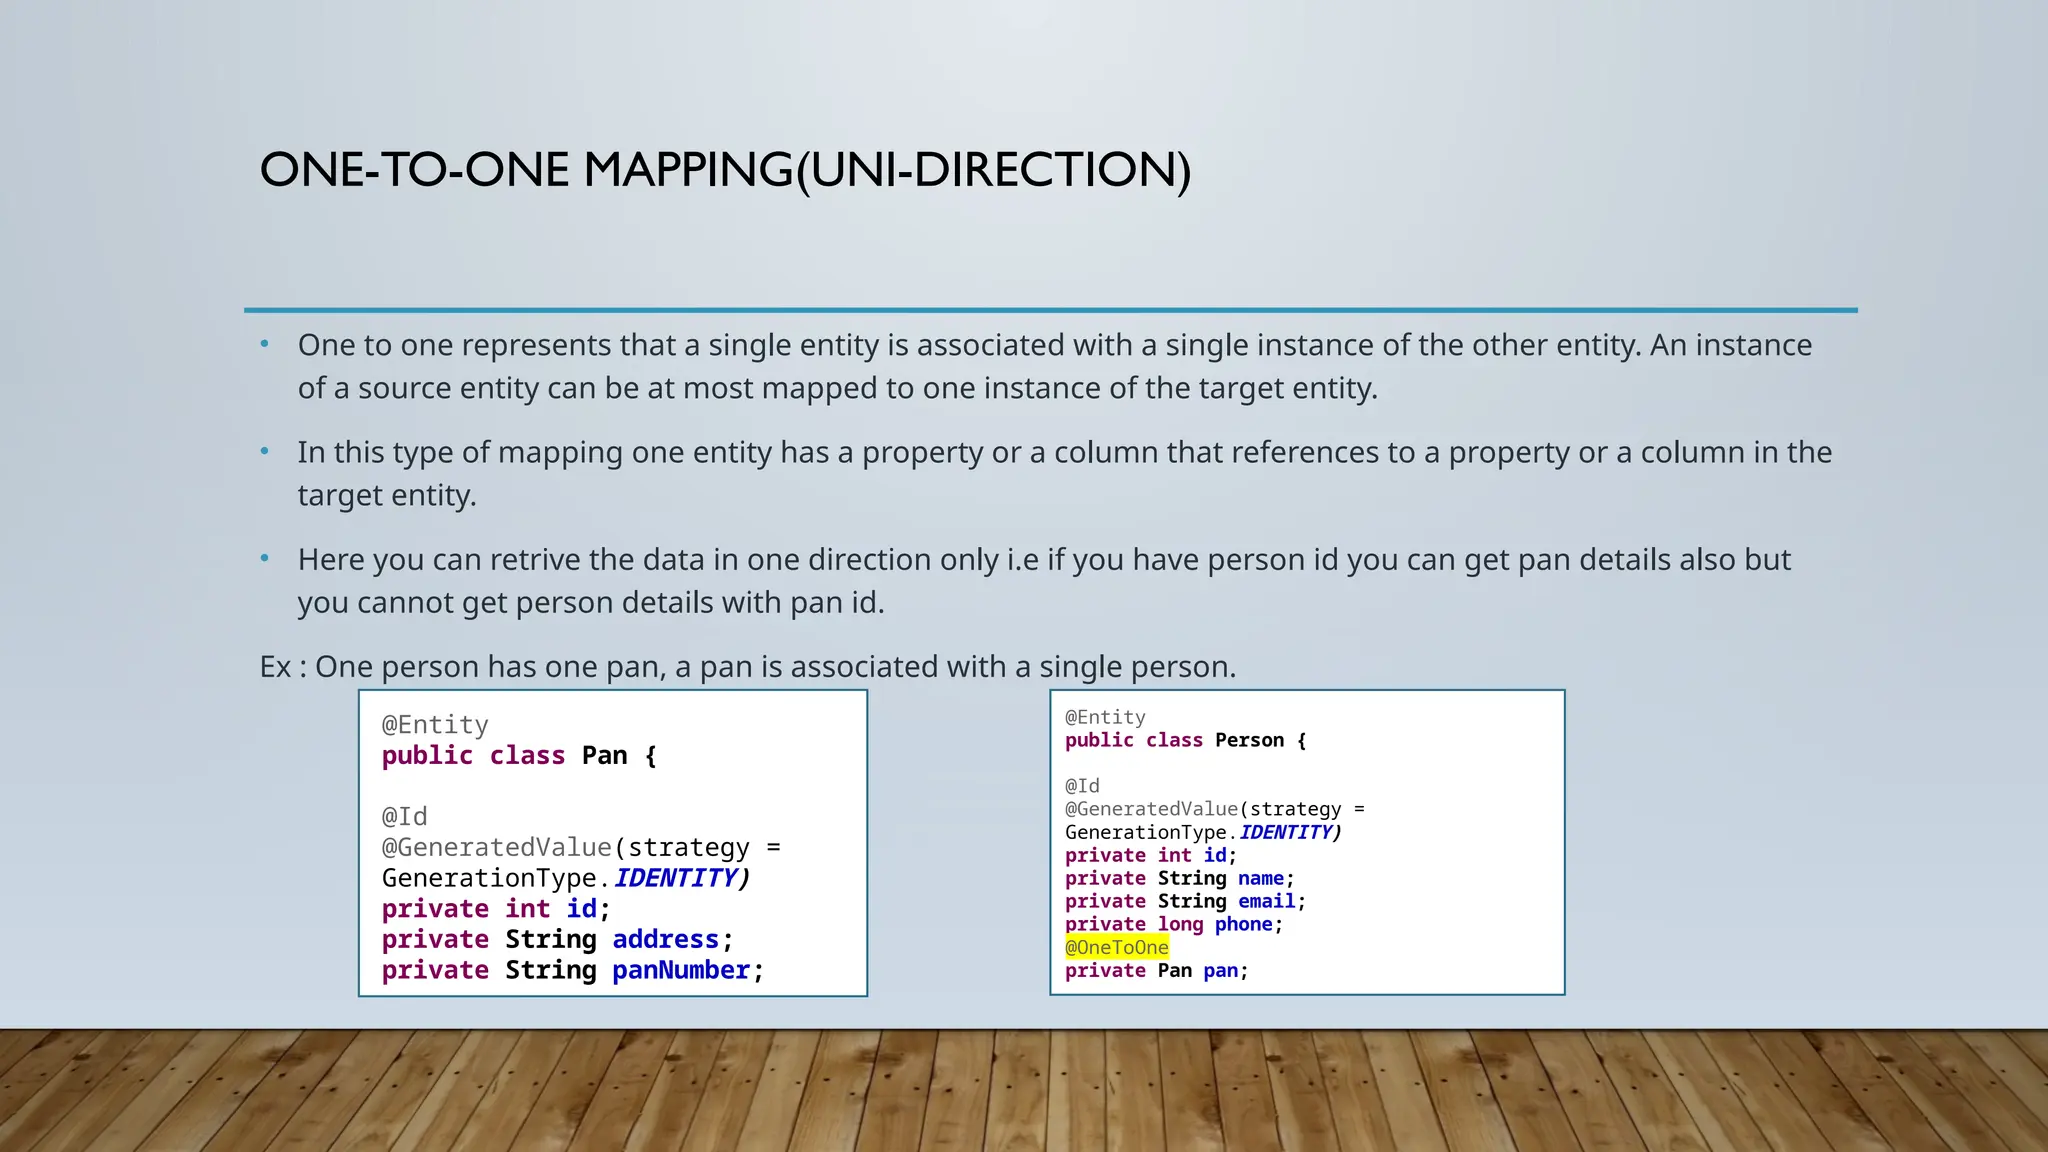Click 'private Pan pan;' line in Person class
Viewport: 2048px width, 1152px height.
coord(1156,970)
